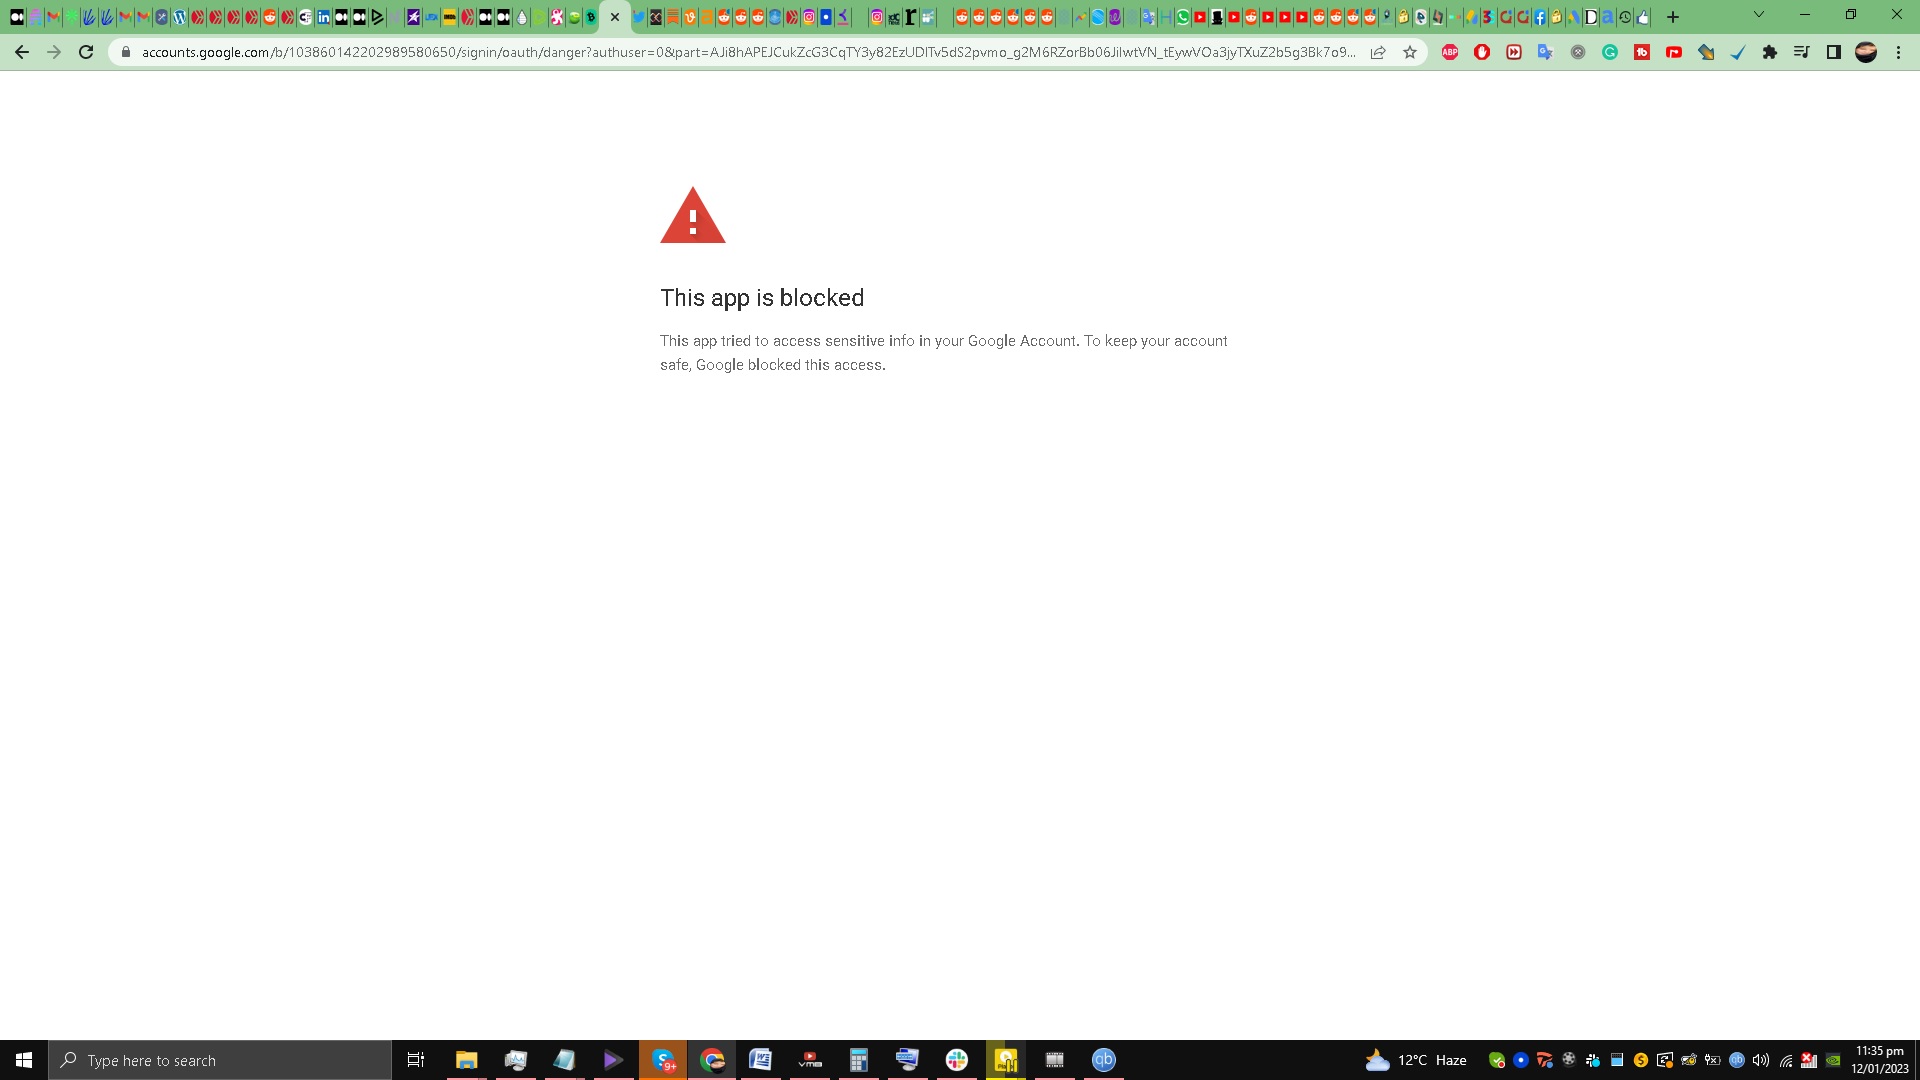Expand the tab search dropdown

pyautogui.click(x=1759, y=15)
